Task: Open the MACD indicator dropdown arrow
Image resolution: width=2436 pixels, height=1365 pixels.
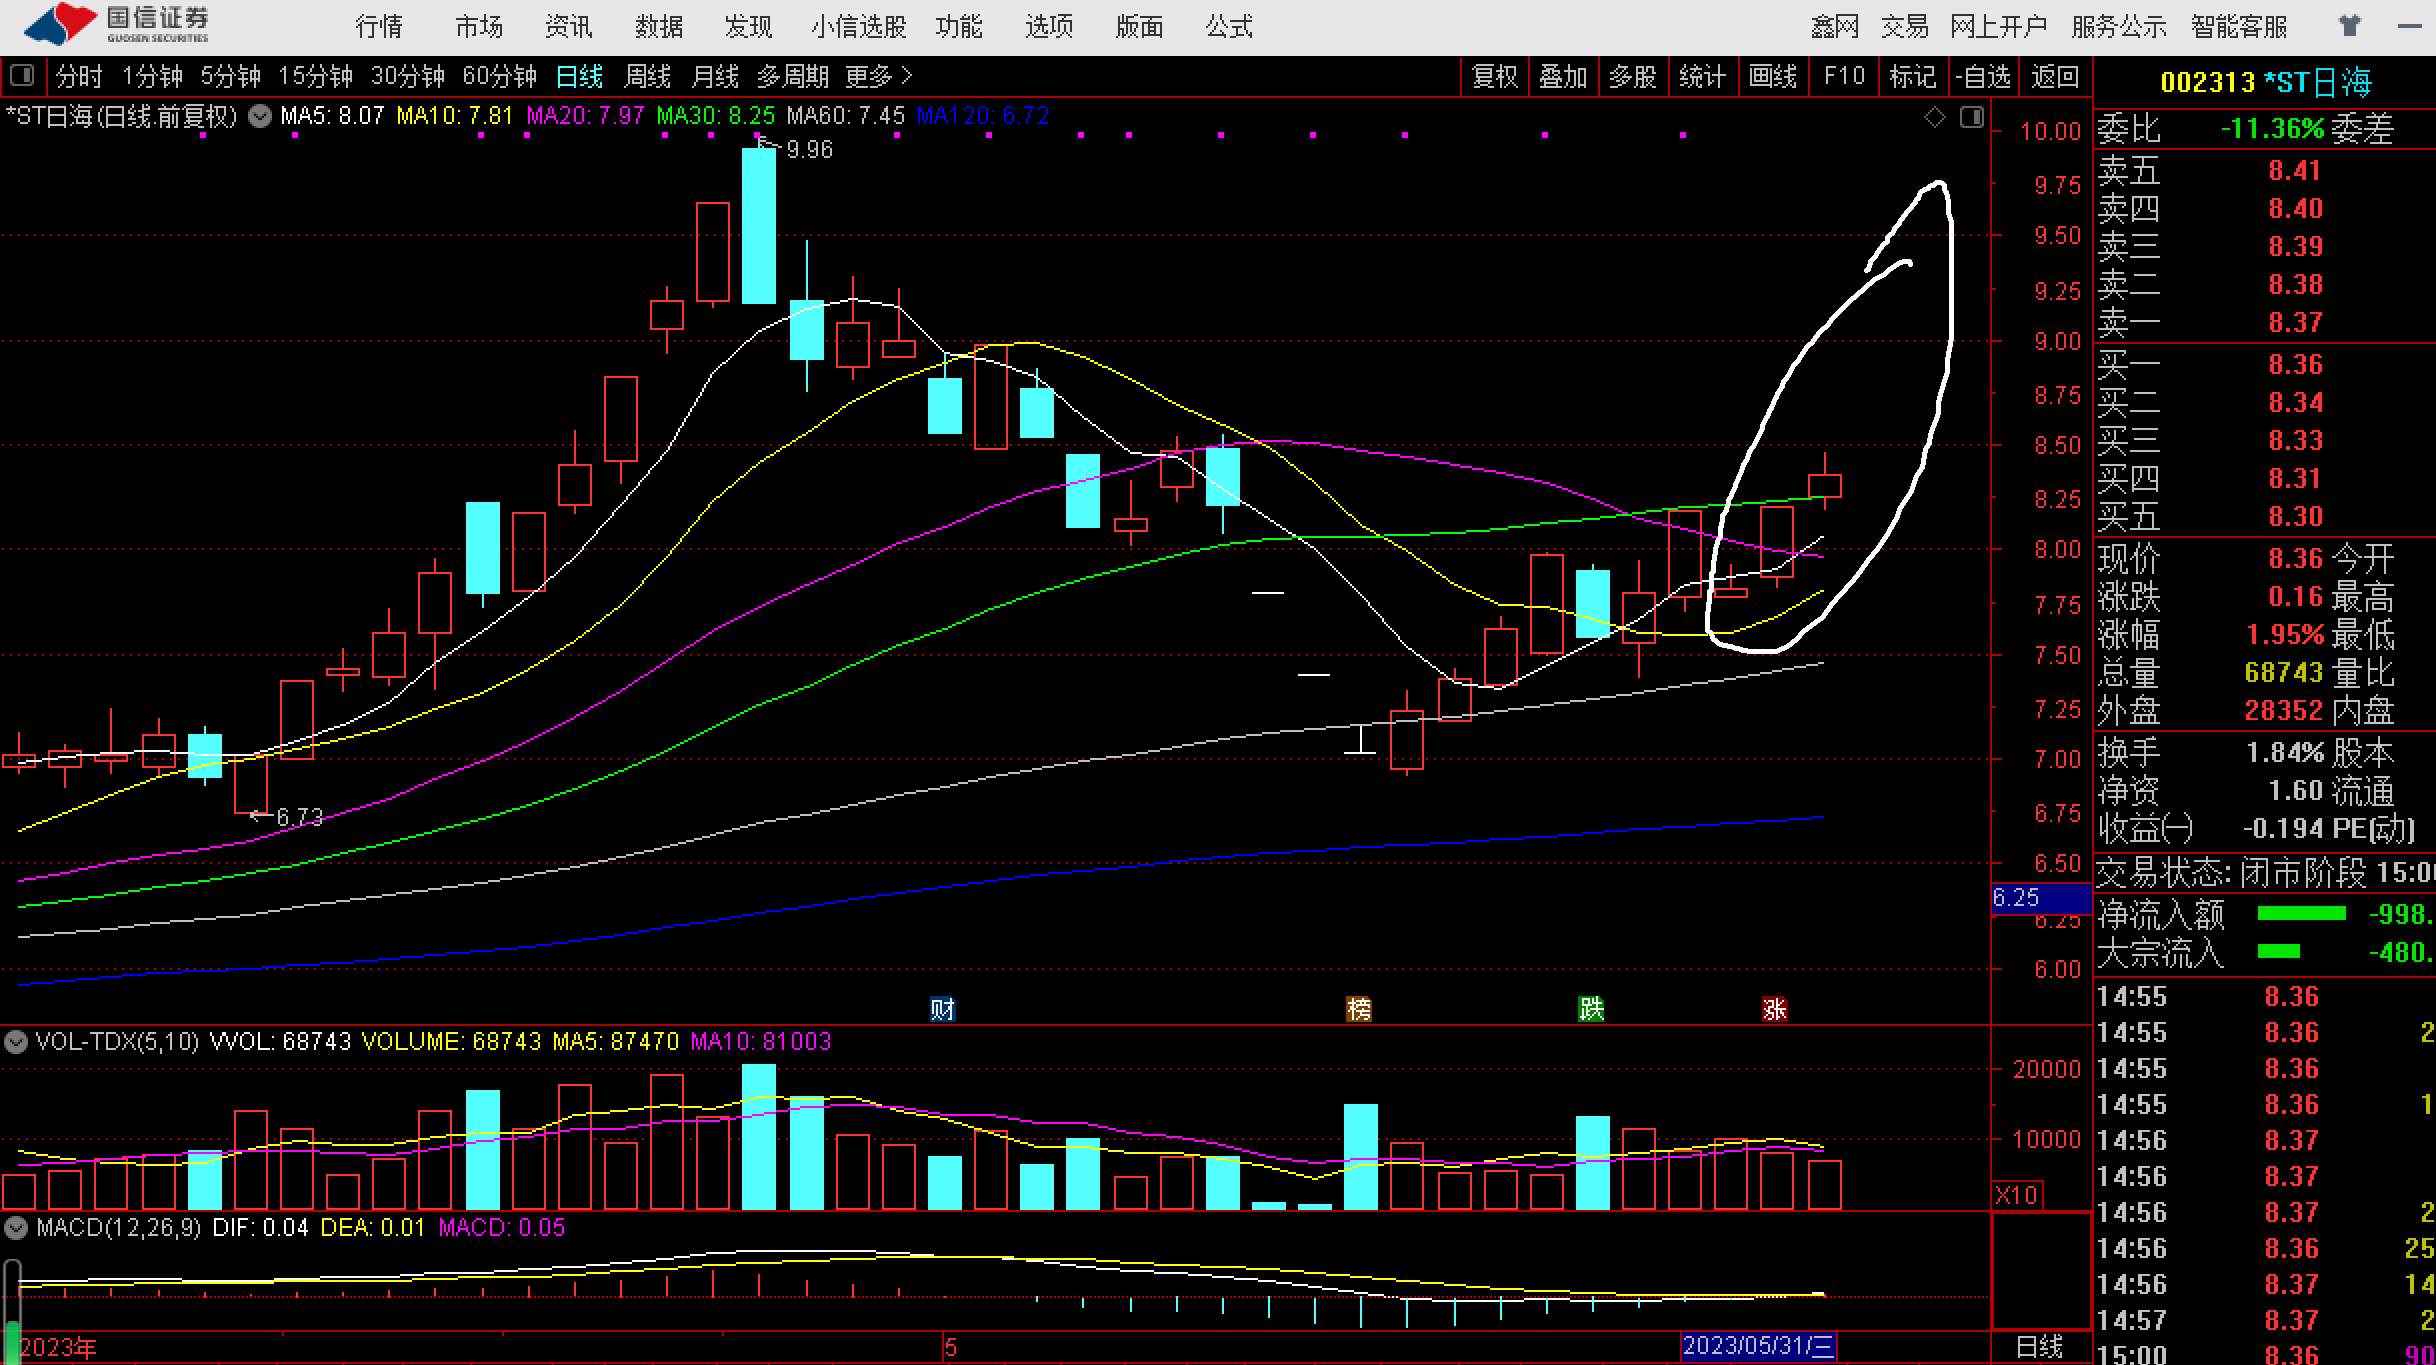Action: click(x=16, y=1227)
